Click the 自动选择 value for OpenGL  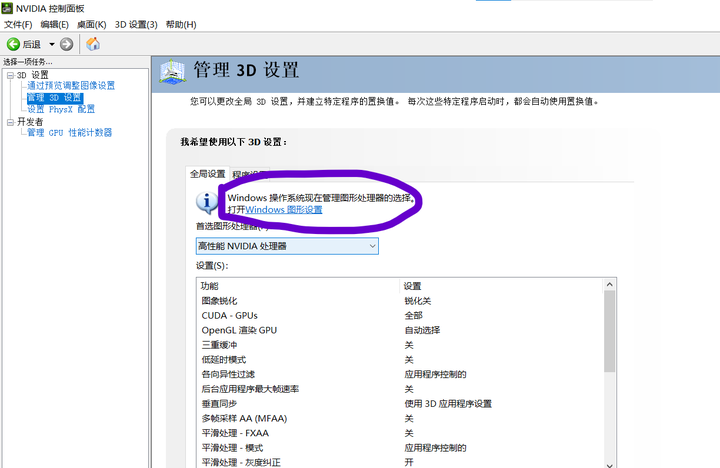[422, 330]
